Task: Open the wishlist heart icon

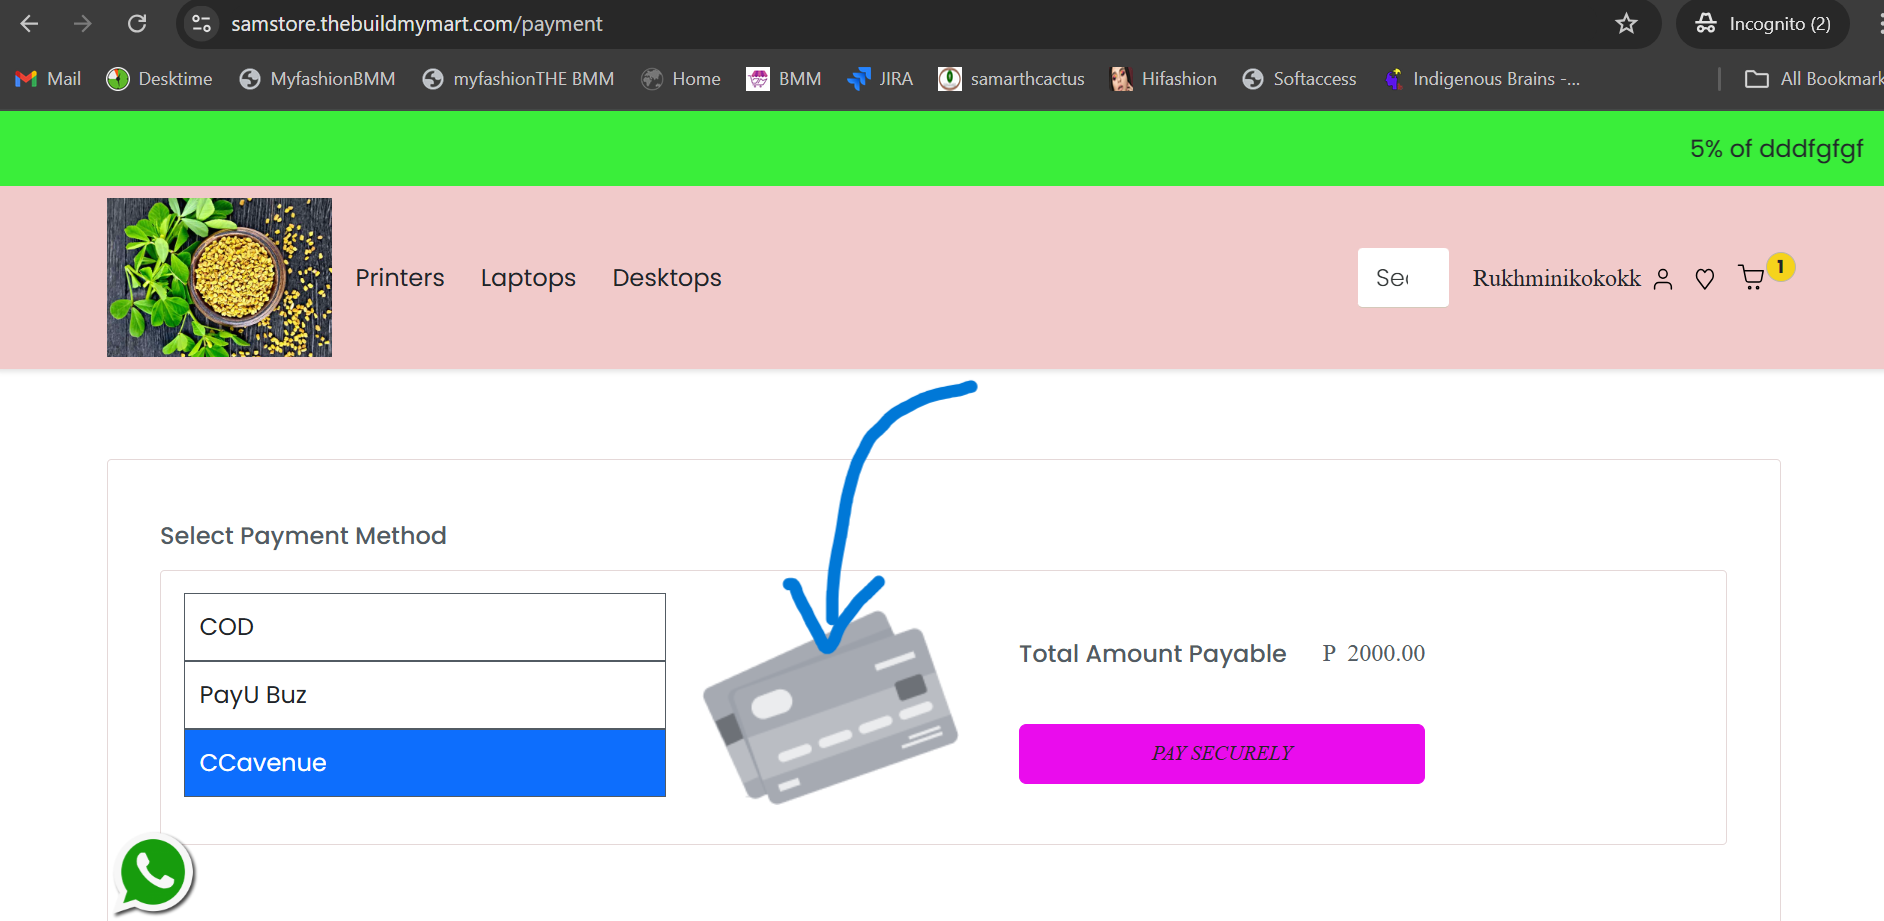Action: [1705, 279]
